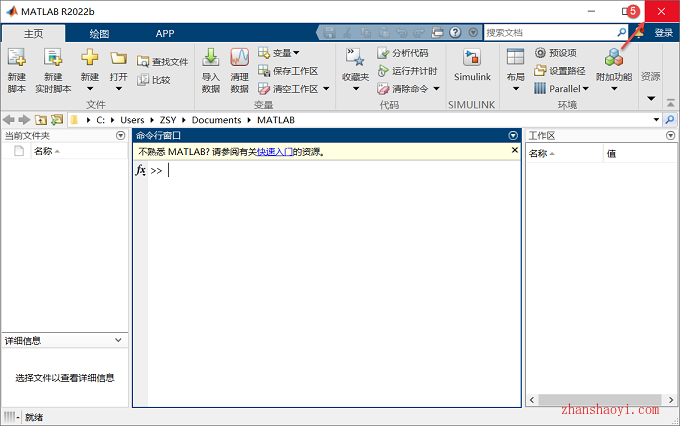Click the New Live Script (新建实时脚本) icon
Screen dimensions: 680x426
(x=53, y=58)
